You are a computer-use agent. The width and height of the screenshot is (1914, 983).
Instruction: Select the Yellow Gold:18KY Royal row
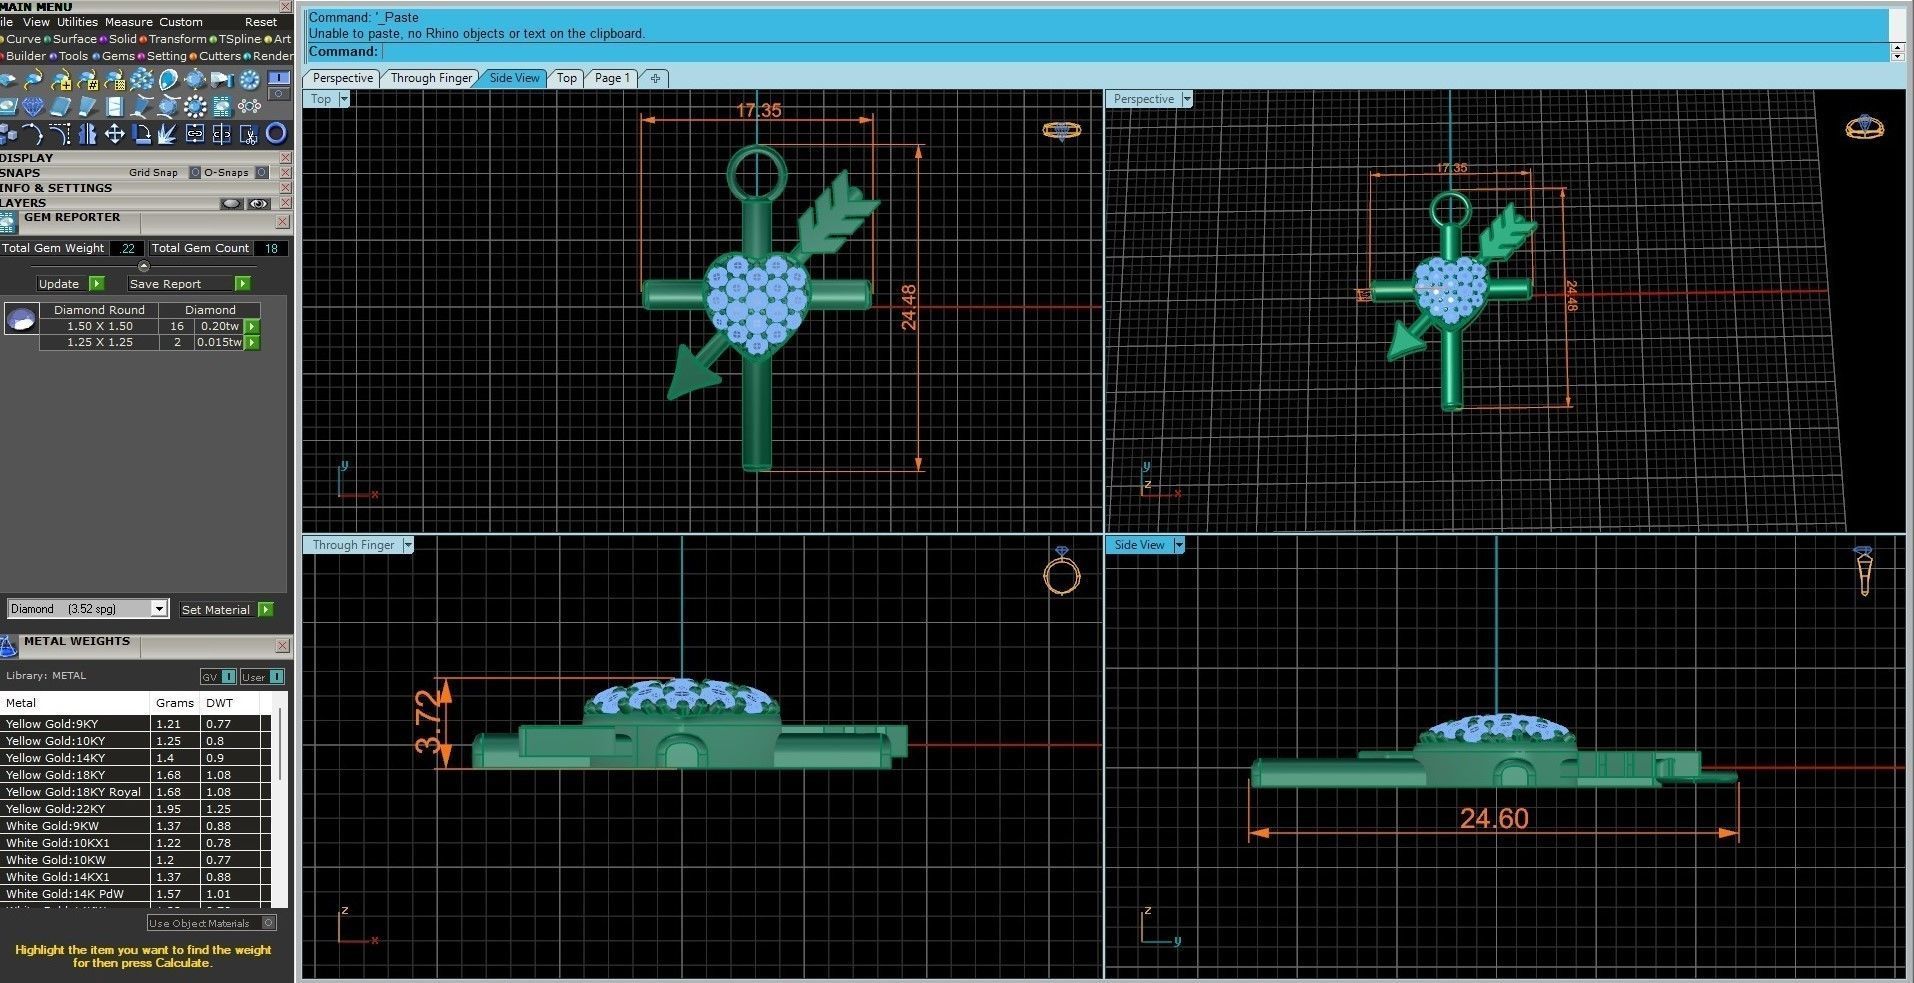(x=135, y=792)
